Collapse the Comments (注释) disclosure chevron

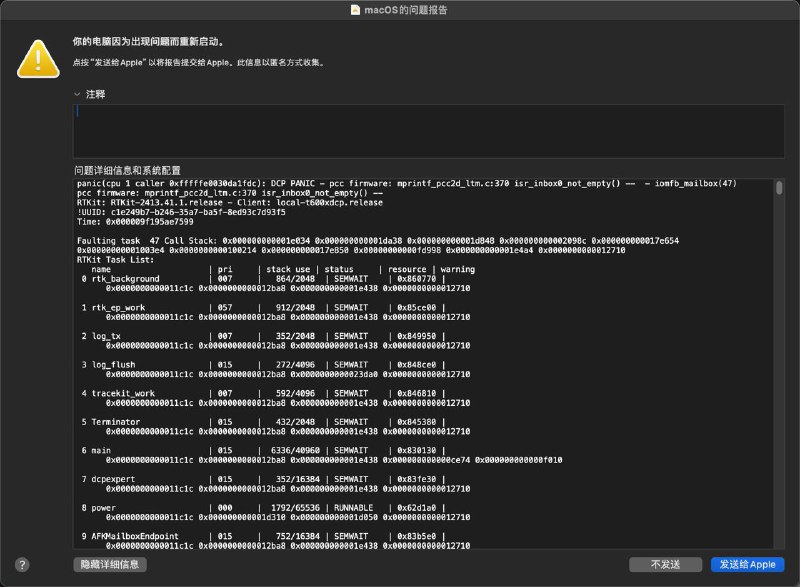coord(77,94)
